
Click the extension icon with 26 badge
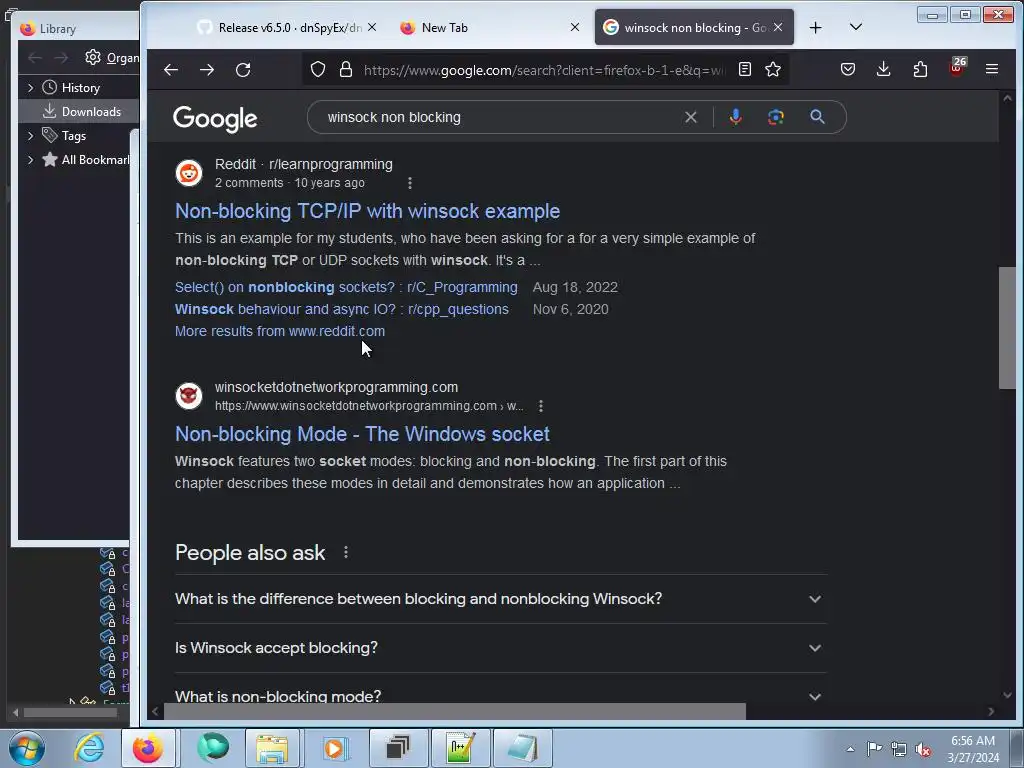pyautogui.click(x=957, y=67)
